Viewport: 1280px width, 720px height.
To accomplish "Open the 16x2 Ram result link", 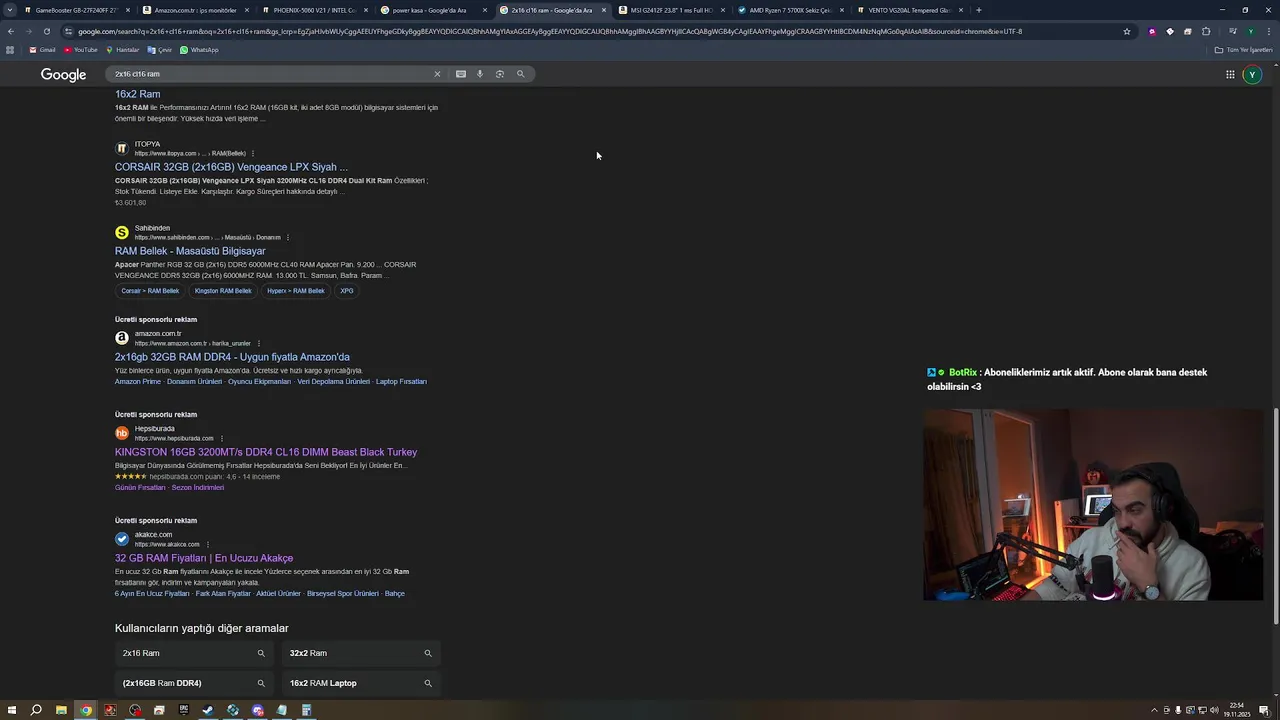I will pos(137,94).
